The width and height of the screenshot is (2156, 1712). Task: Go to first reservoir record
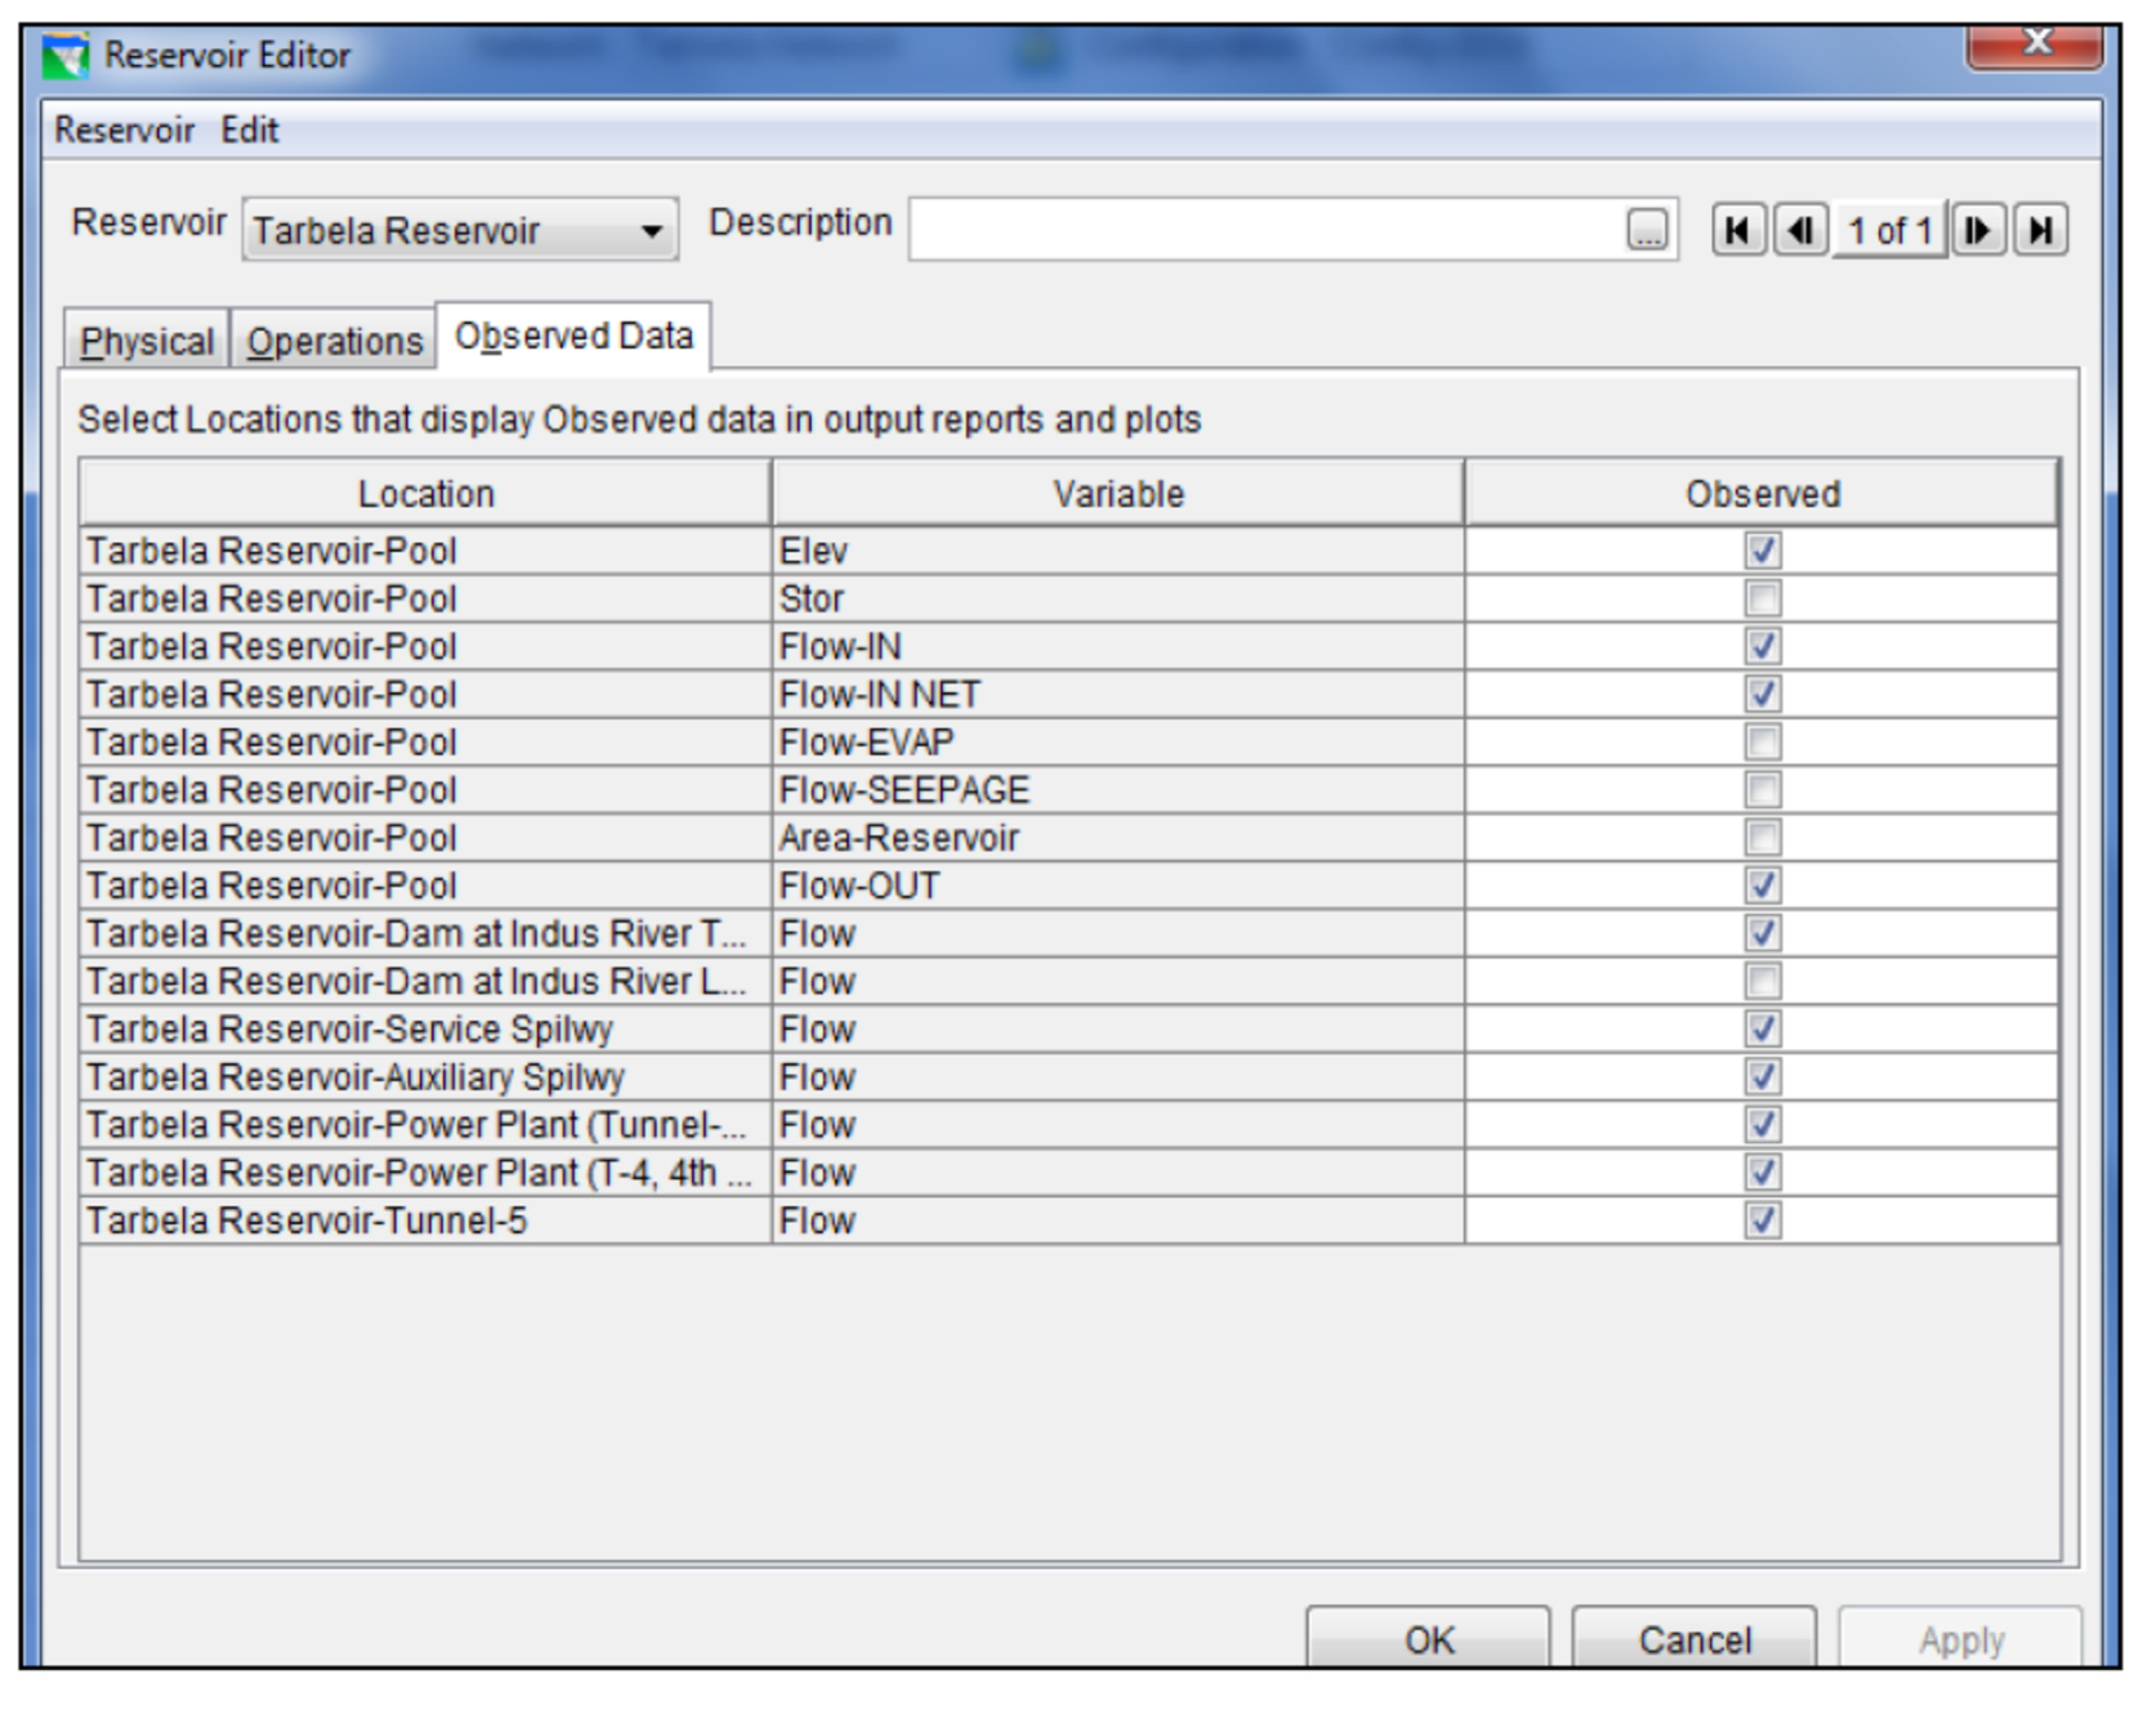(x=1738, y=230)
